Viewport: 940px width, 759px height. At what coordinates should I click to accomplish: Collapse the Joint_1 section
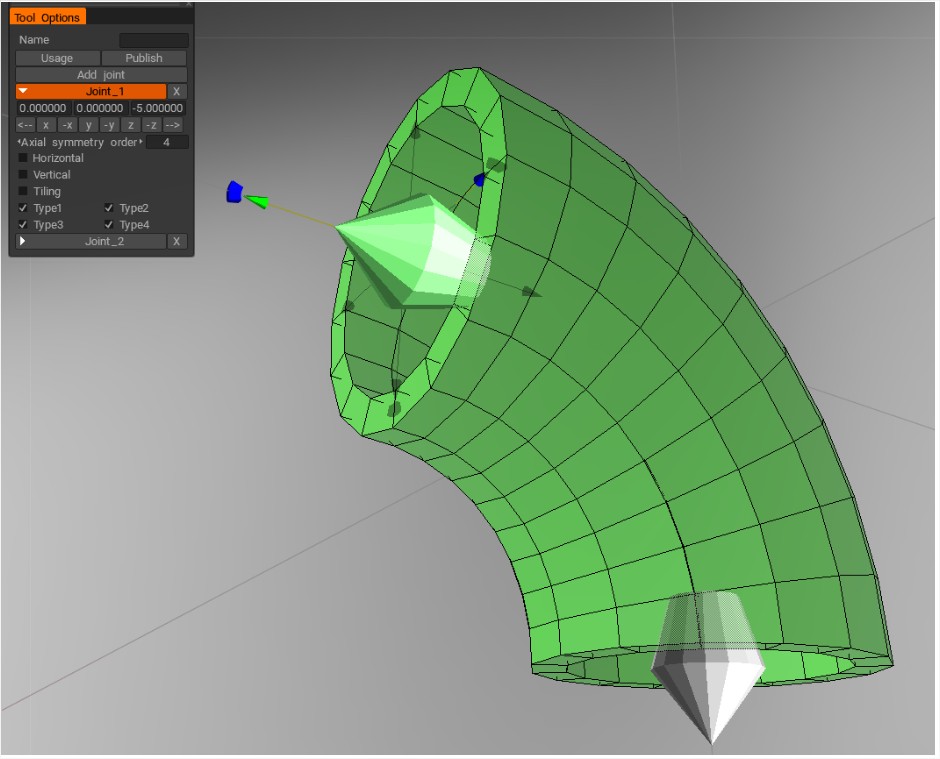click(x=23, y=91)
